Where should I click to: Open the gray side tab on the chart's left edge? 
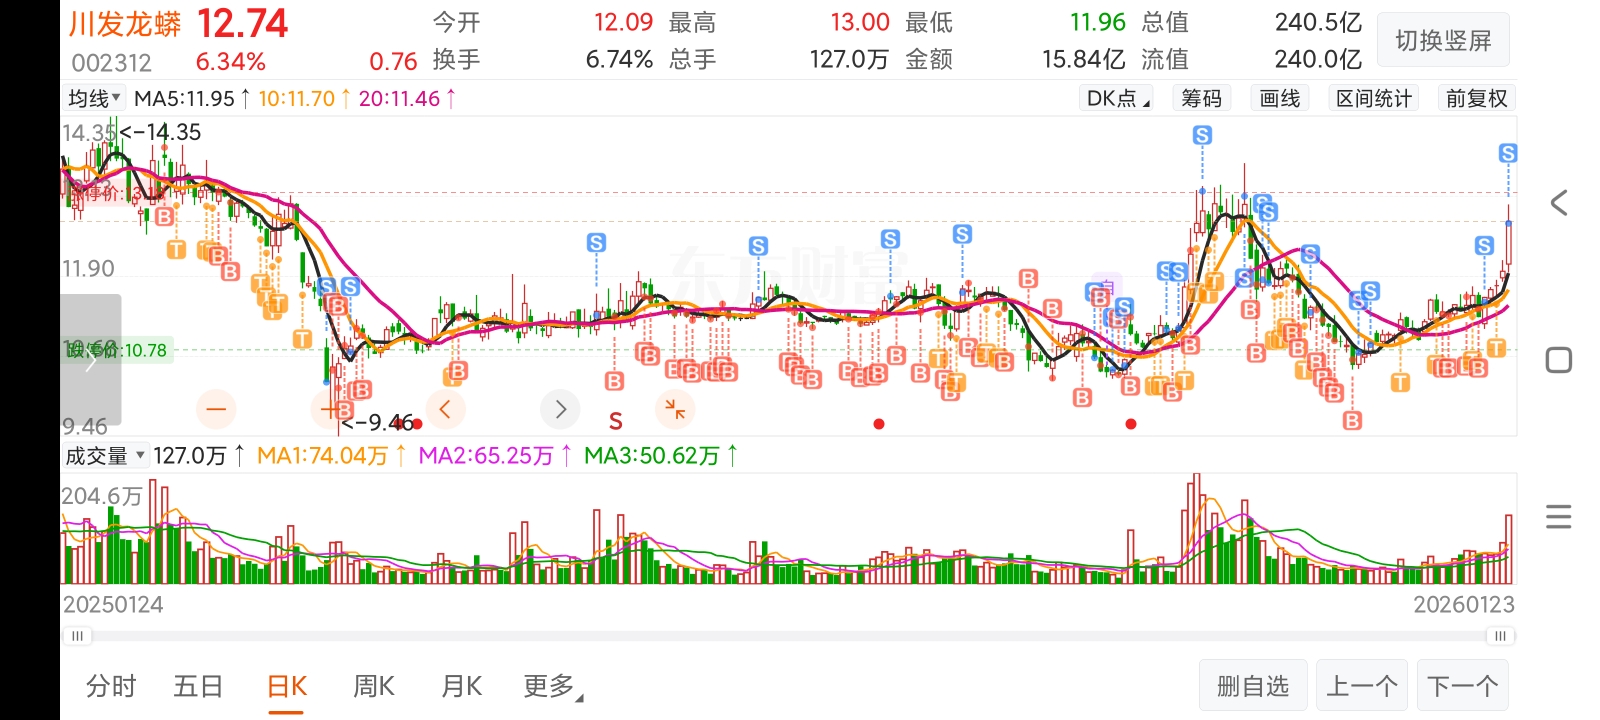(x=90, y=360)
